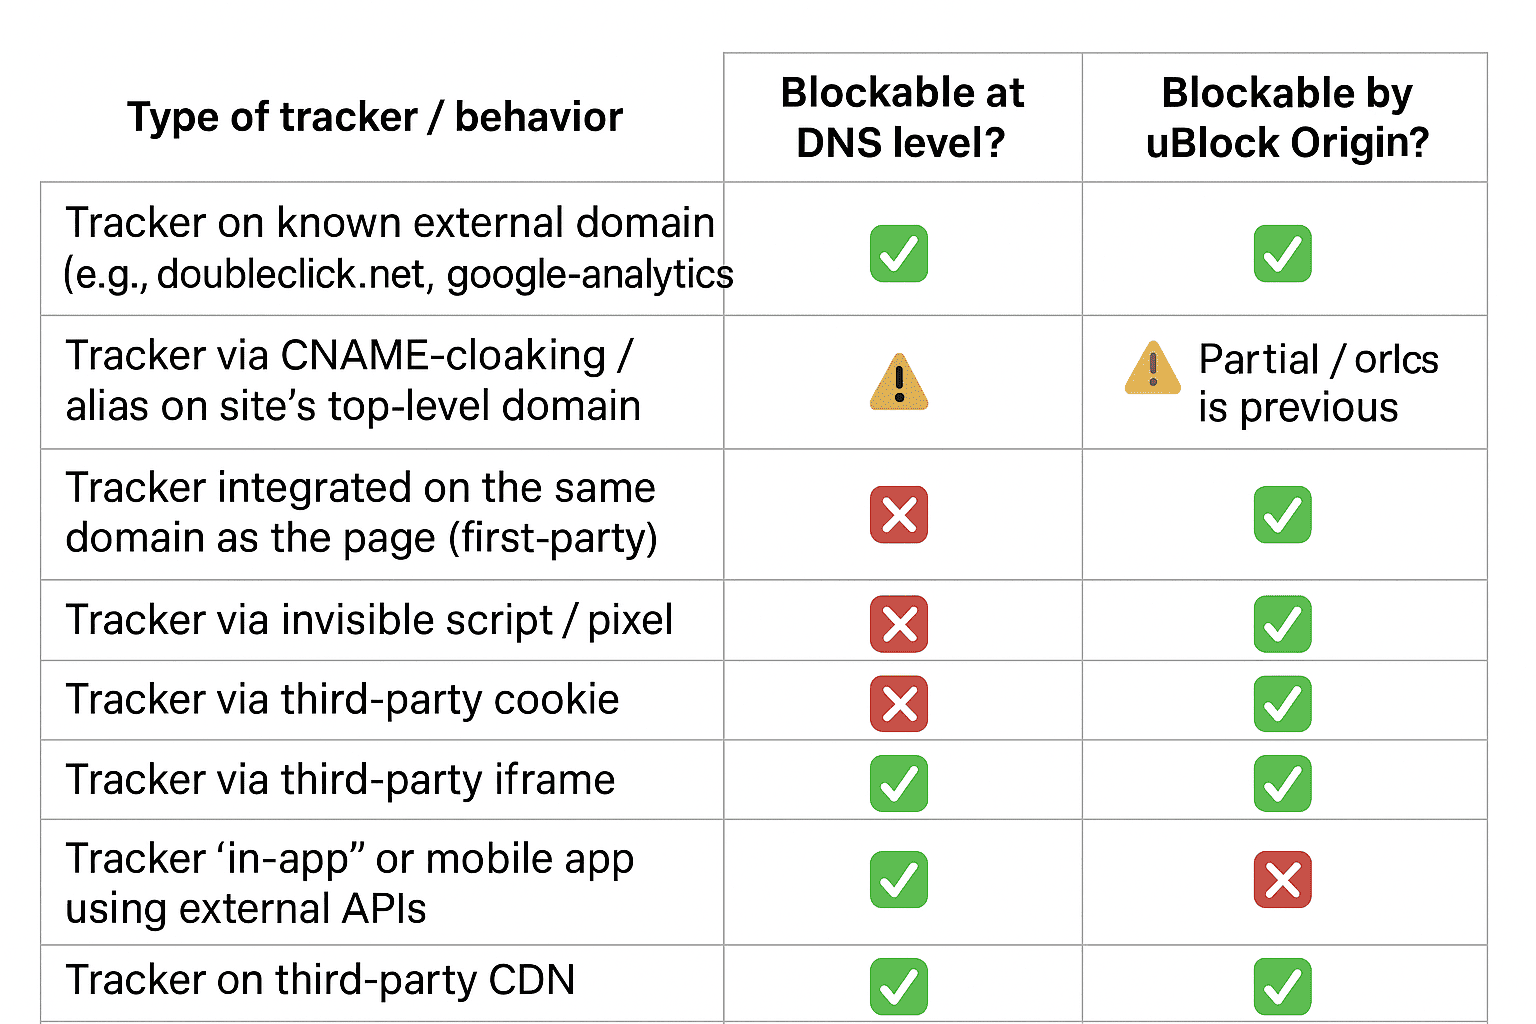This screenshot has width=1536, height=1024.
Task: Click the uBlock checkmark for known external domain
Action: pos(1282,253)
